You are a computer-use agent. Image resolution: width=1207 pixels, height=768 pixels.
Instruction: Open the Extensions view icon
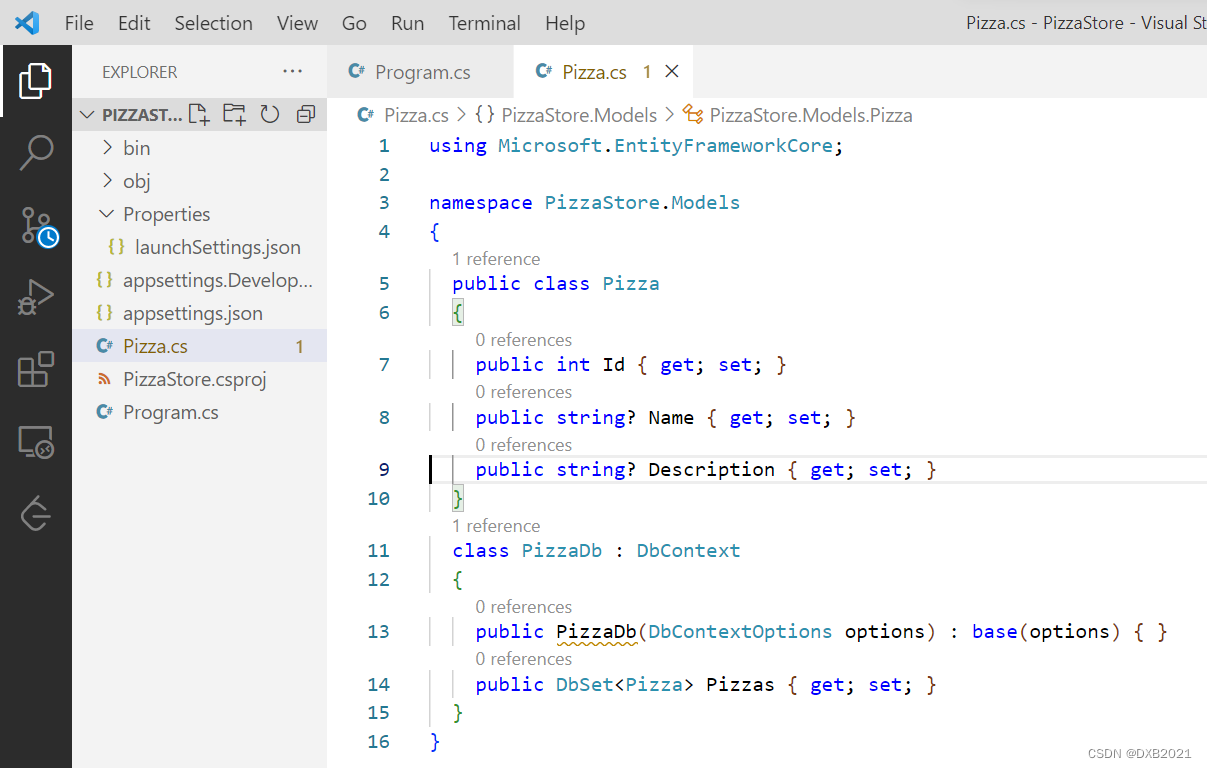click(x=36, y=369)
